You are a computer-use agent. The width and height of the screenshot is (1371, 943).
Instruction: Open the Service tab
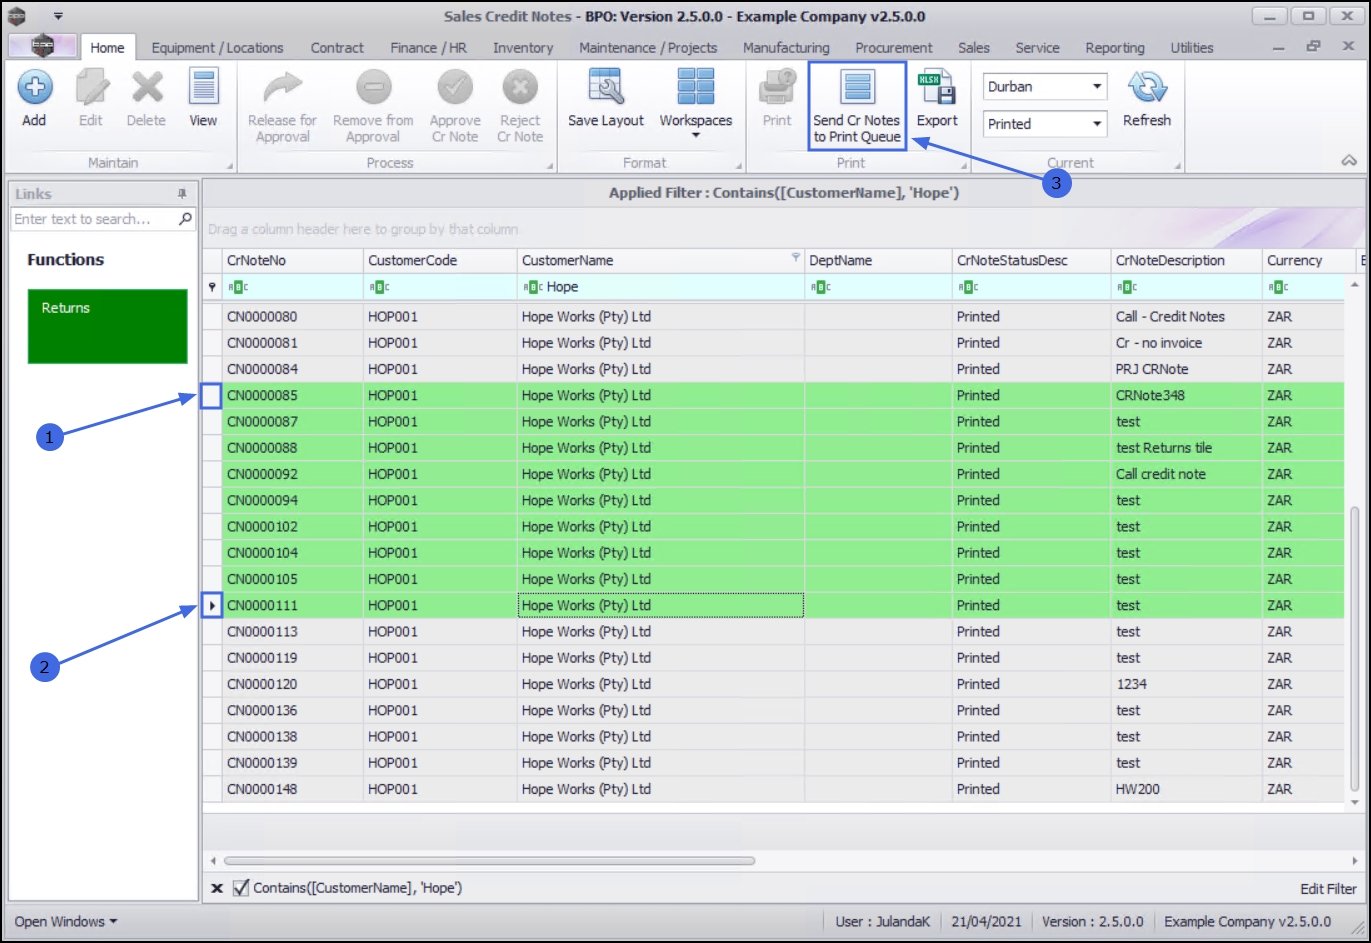(1037, 47)
